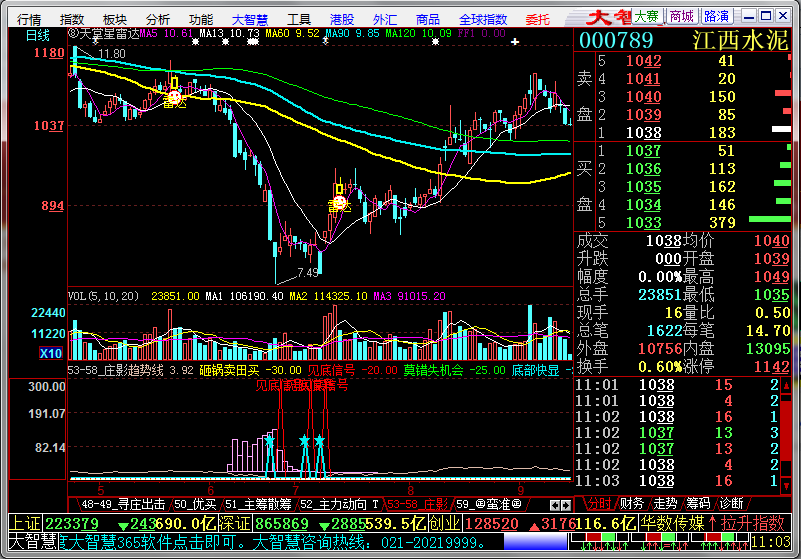This screenshot has width=801, height=559.
Task: Click the MA120 10.09 indicator label
Action: pos(418,34)
